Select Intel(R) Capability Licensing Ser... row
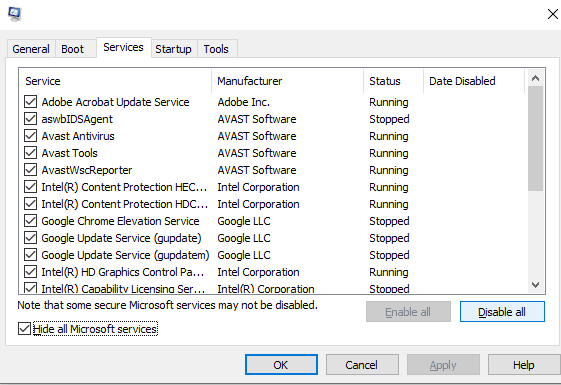The width and height of the screenshot is (561, 385). point(123,288)
